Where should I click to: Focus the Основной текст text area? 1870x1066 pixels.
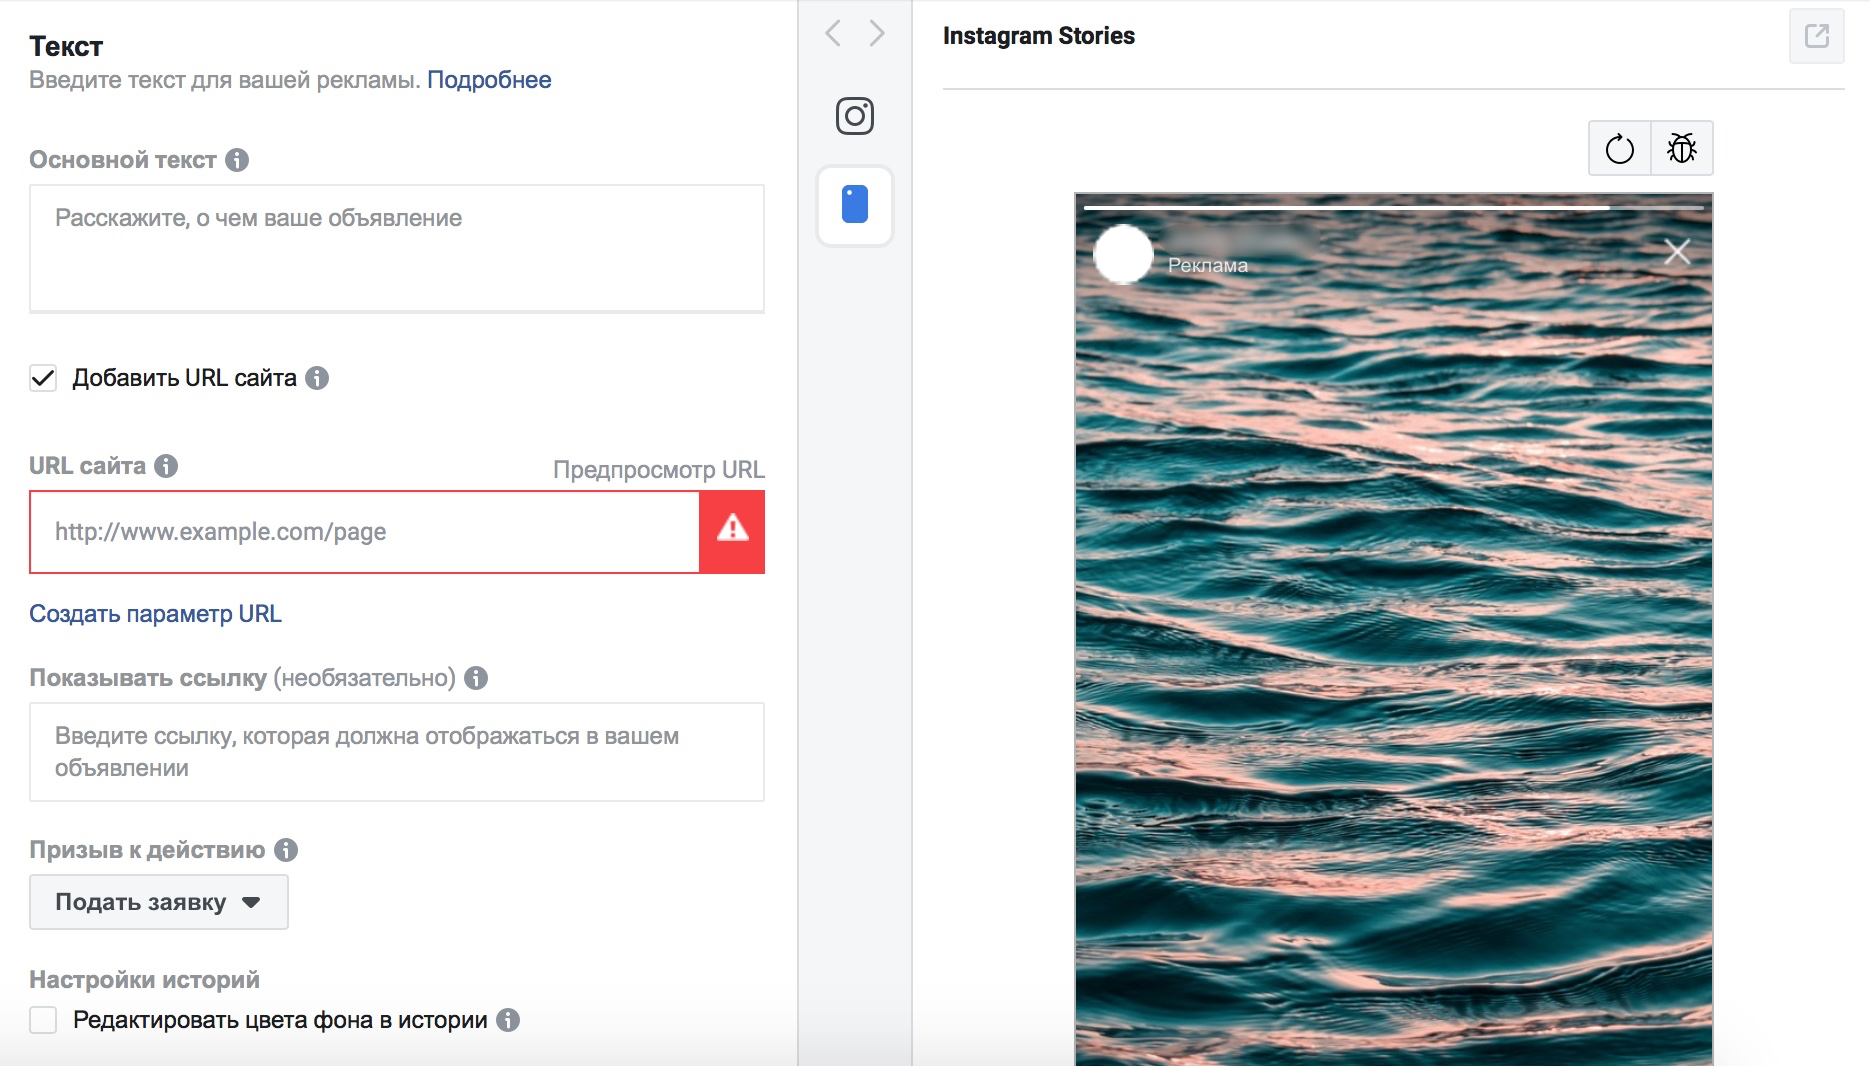point(397,248)
